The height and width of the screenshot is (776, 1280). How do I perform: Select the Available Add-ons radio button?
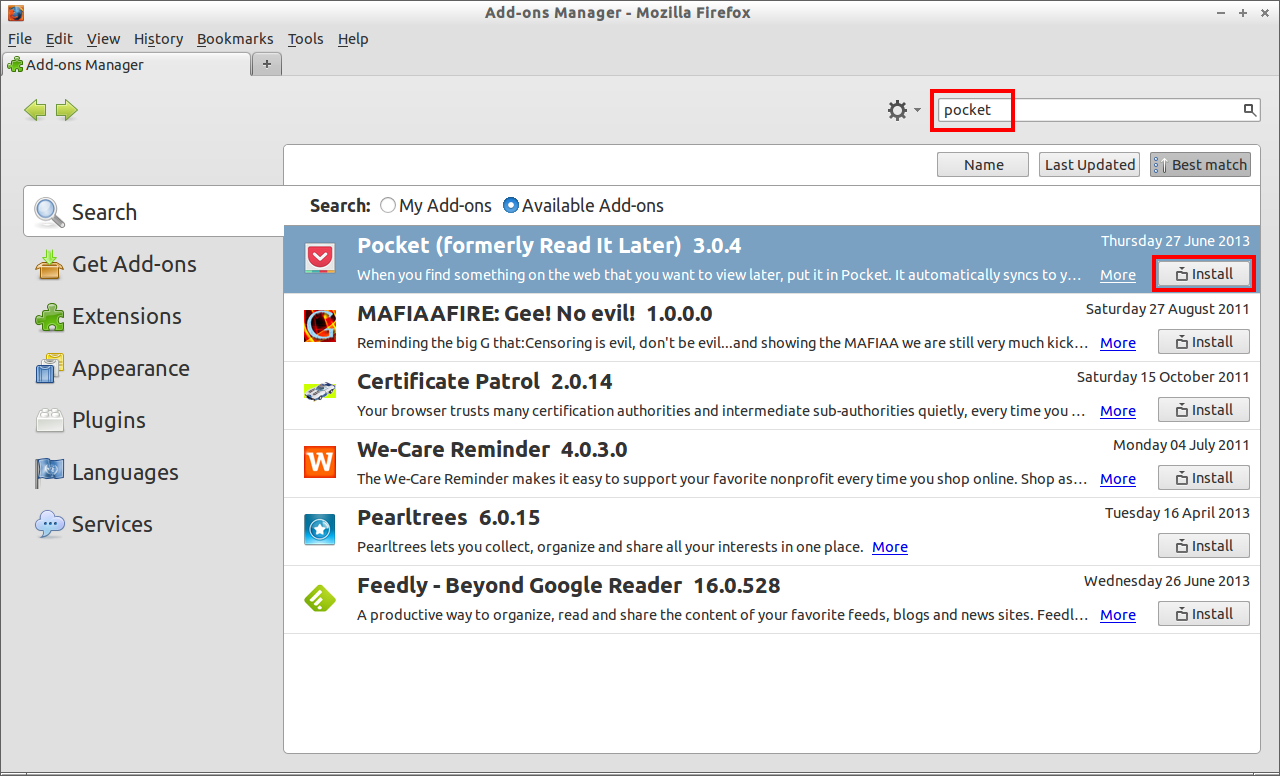[x=511, y=206]
